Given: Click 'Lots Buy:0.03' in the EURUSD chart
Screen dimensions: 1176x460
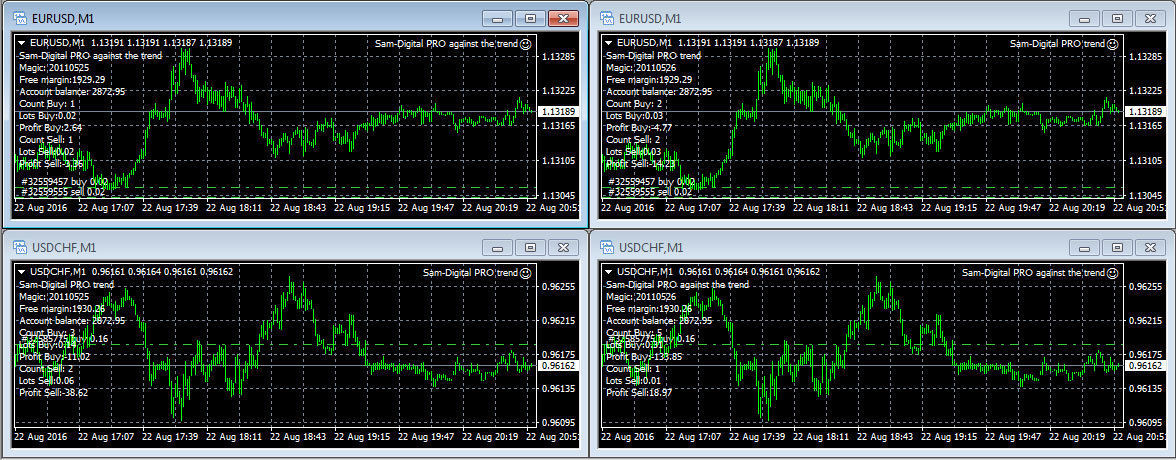Looking at the screenshot, I should 635,116.
